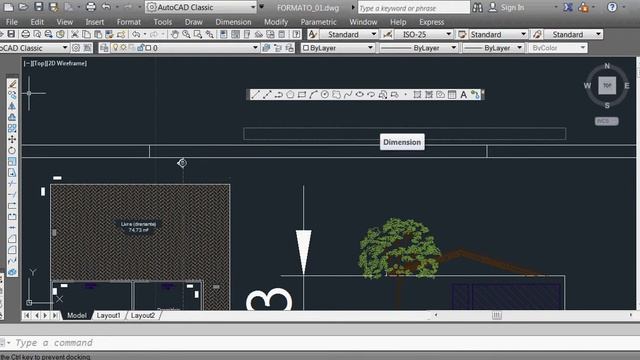Click the horizontal scrollbar thumb
Screen dimensions: 640x360
pyautogui.click(x=497, y=315)
